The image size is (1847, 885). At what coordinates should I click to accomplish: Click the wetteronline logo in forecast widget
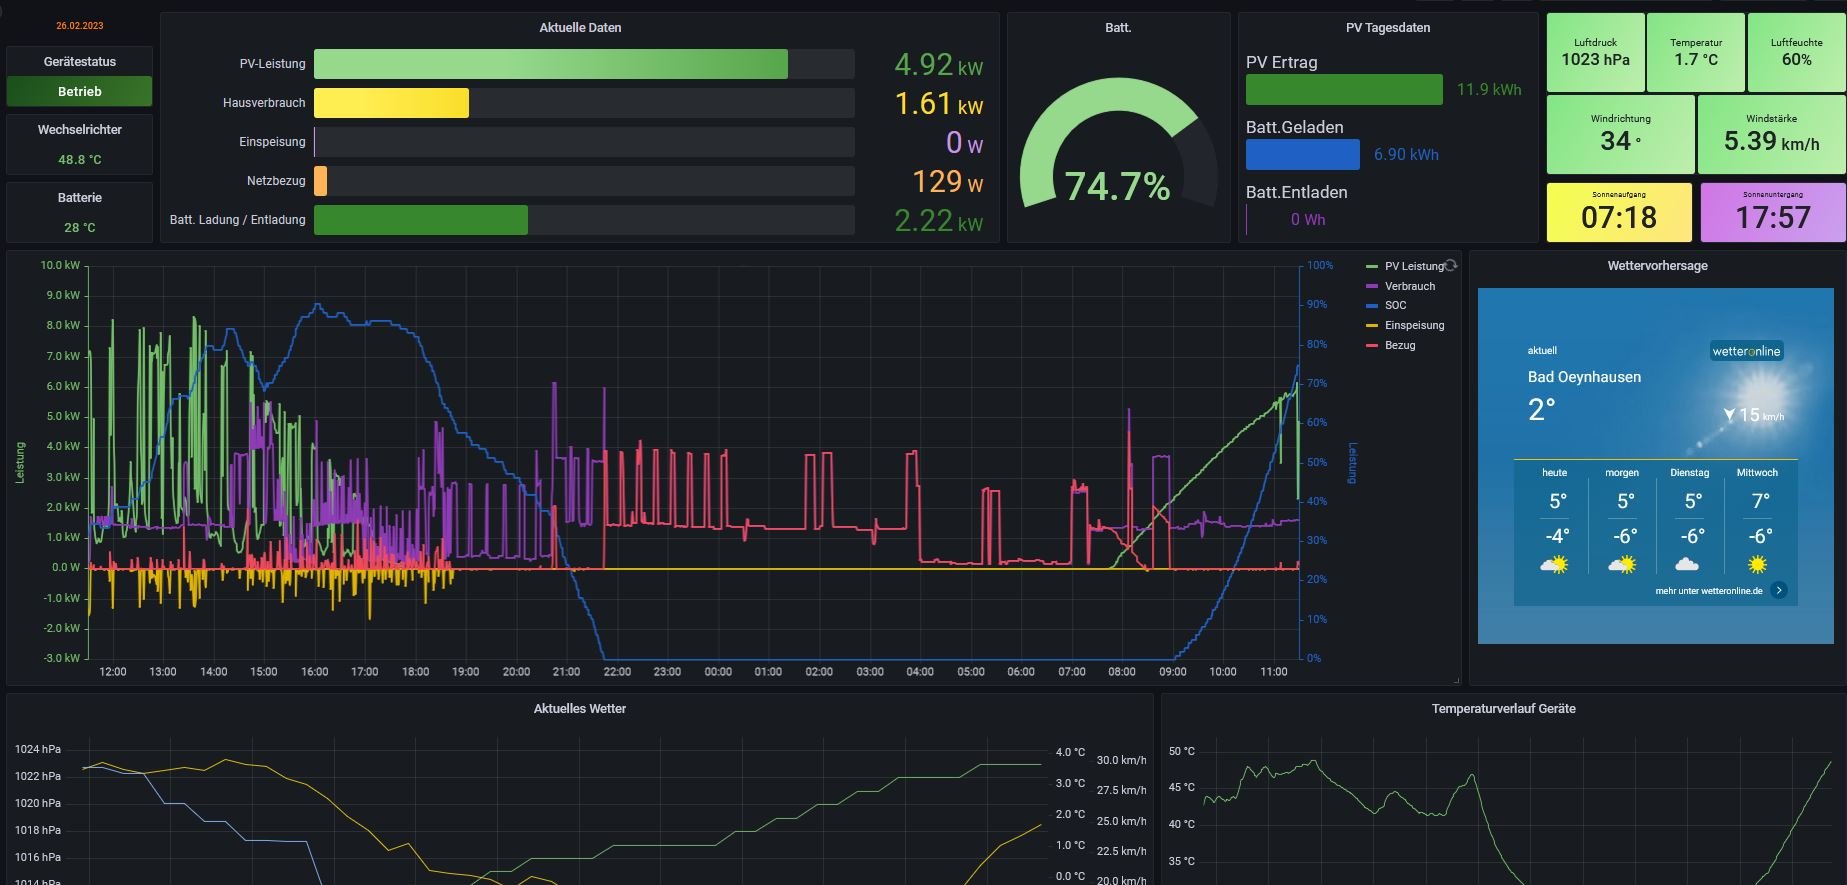point(1746,351)
